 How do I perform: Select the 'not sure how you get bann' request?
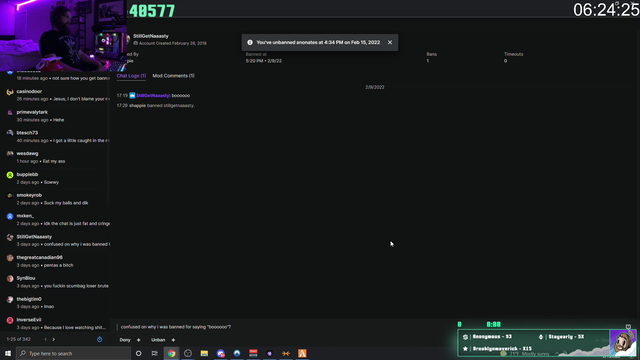[x=55, y=76]
